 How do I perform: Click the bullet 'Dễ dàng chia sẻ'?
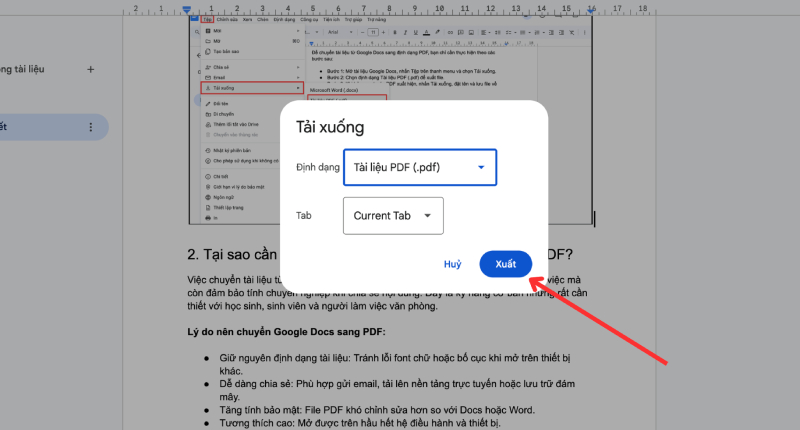[397, 390]
